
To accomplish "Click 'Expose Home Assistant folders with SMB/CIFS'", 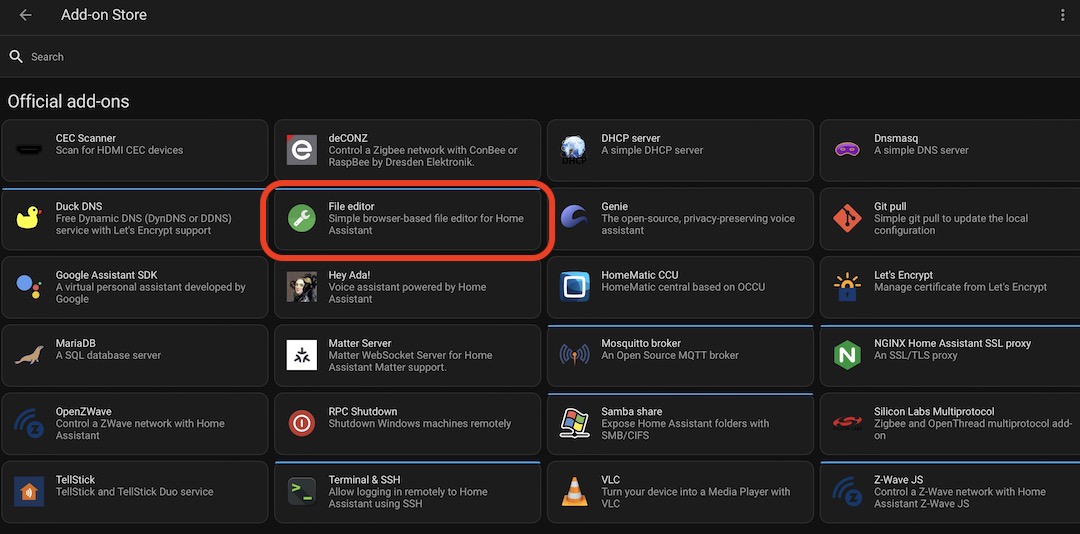I will [x=685, y=429].
